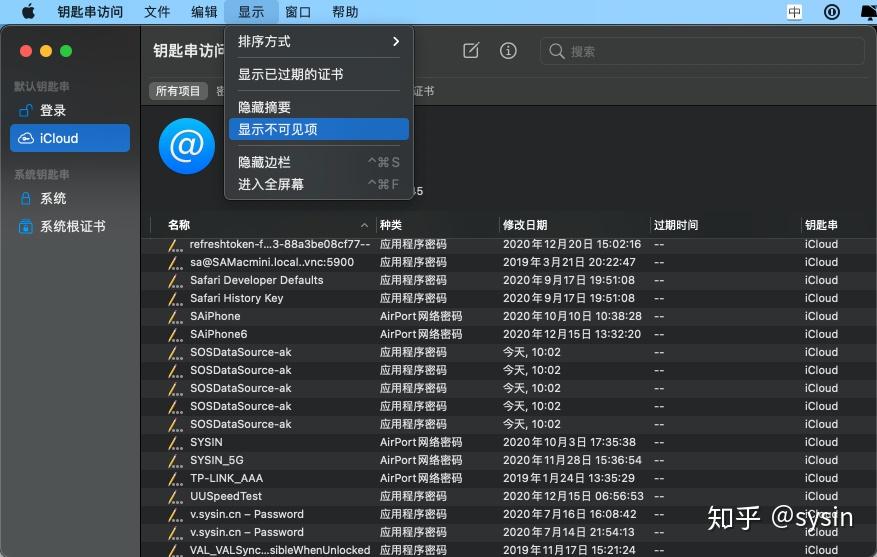Choose 进入全屏幕 menu entry
877x557 pixels.
pyautogui.click(x=319, y=184)
